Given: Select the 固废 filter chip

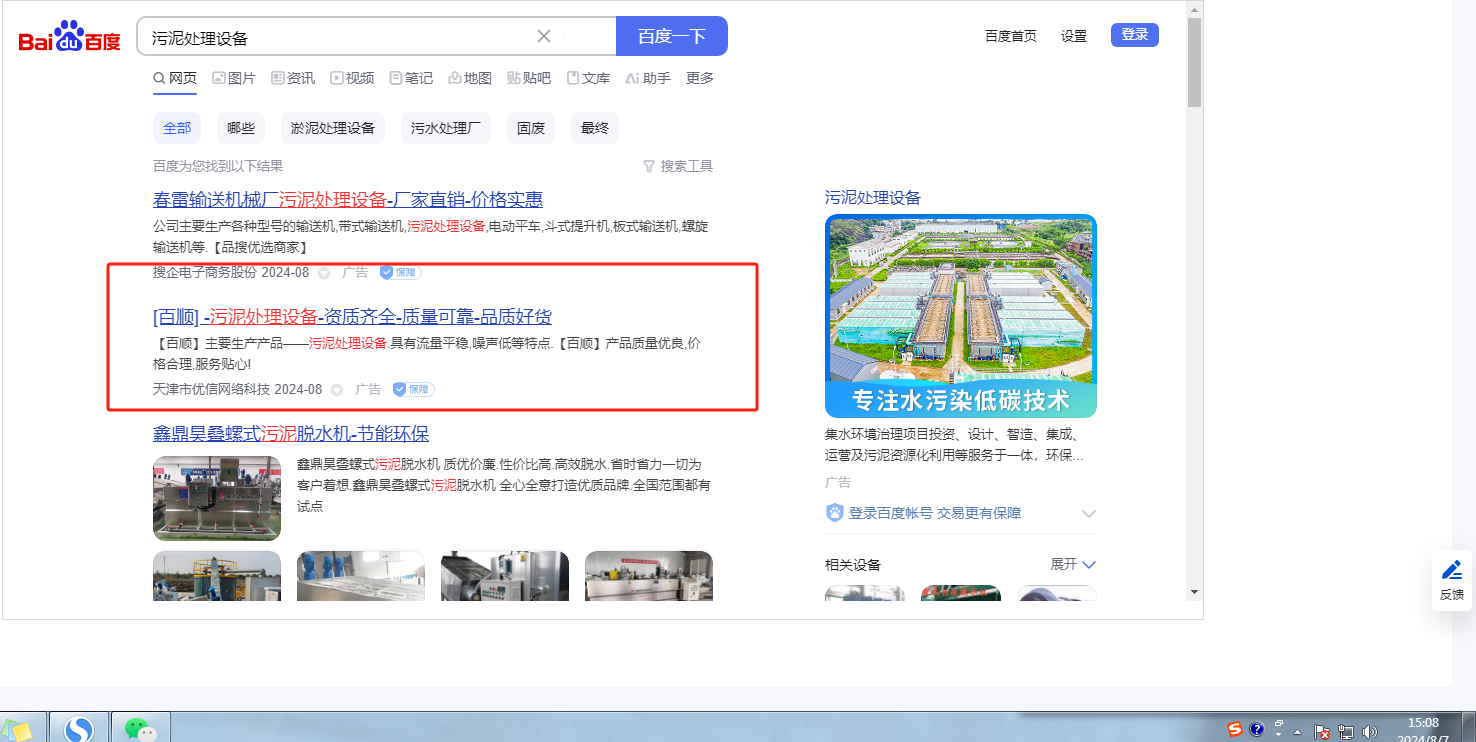Looking at the screenshot, I should [x=531, y=128].
